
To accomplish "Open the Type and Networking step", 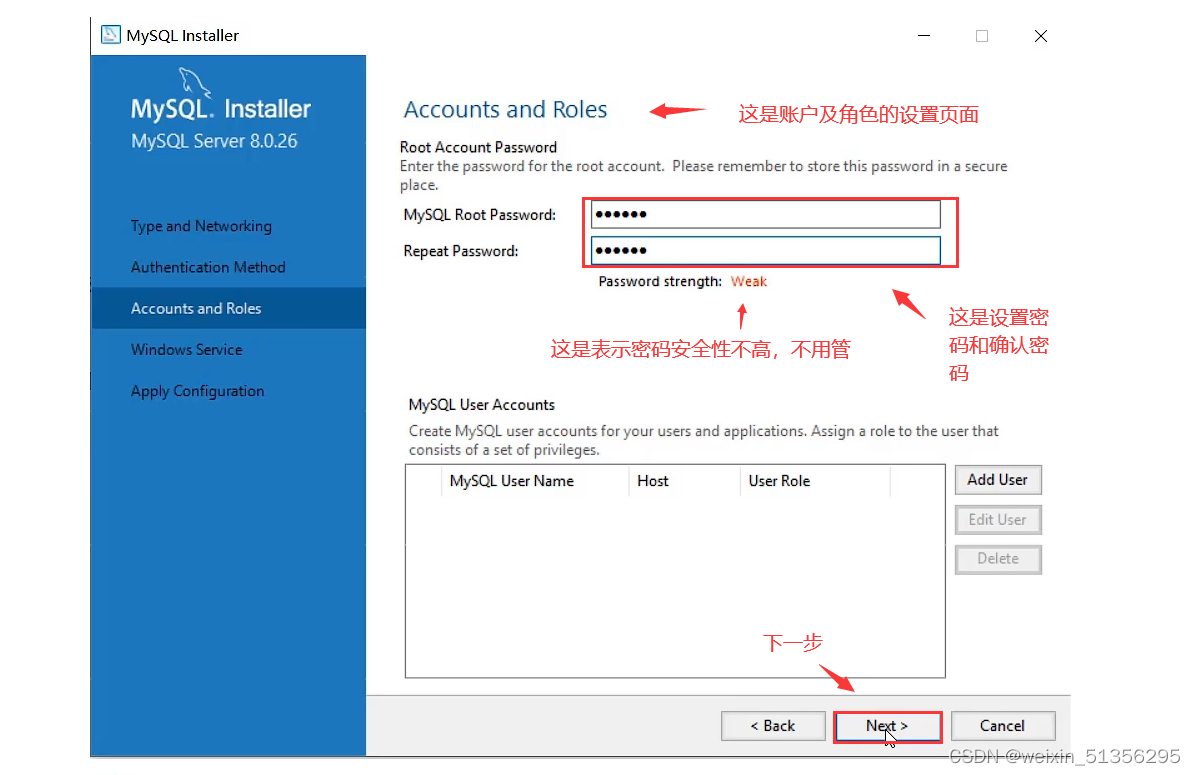I will pos(201,226).
